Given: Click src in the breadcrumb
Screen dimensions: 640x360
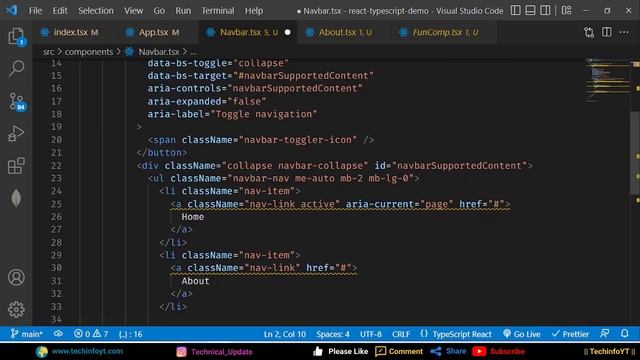Looking at the screenshot, I should [48, 52].
